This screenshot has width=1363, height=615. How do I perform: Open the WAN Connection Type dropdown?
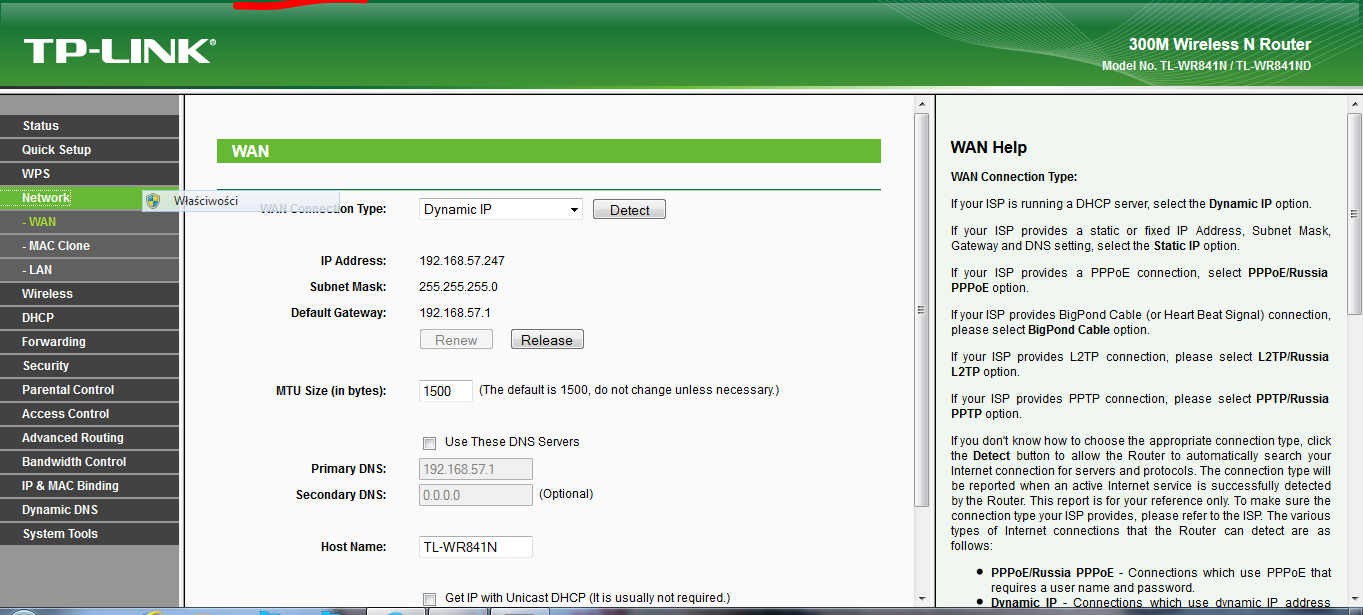click(501, 210)
